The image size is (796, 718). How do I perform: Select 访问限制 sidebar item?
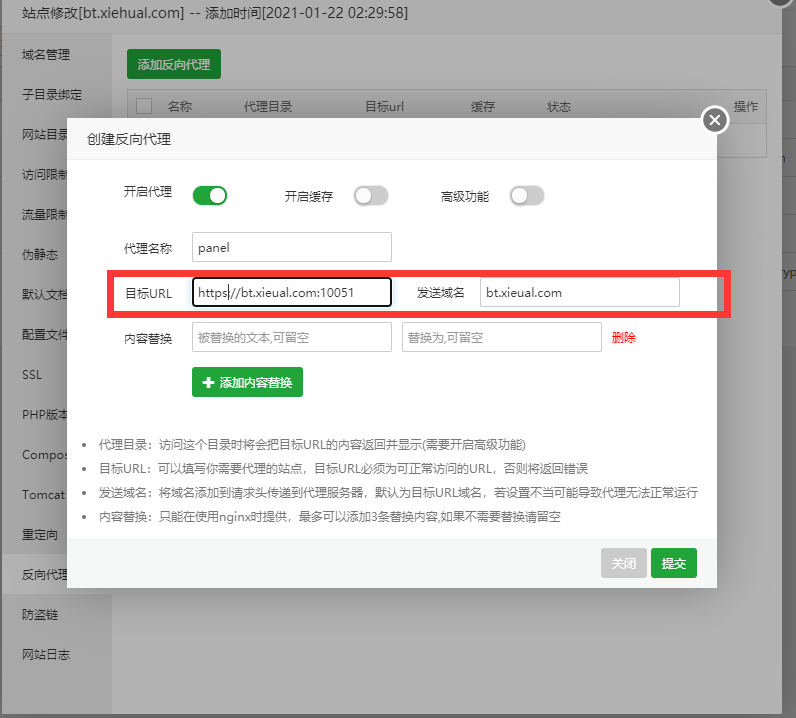[45, 175]
